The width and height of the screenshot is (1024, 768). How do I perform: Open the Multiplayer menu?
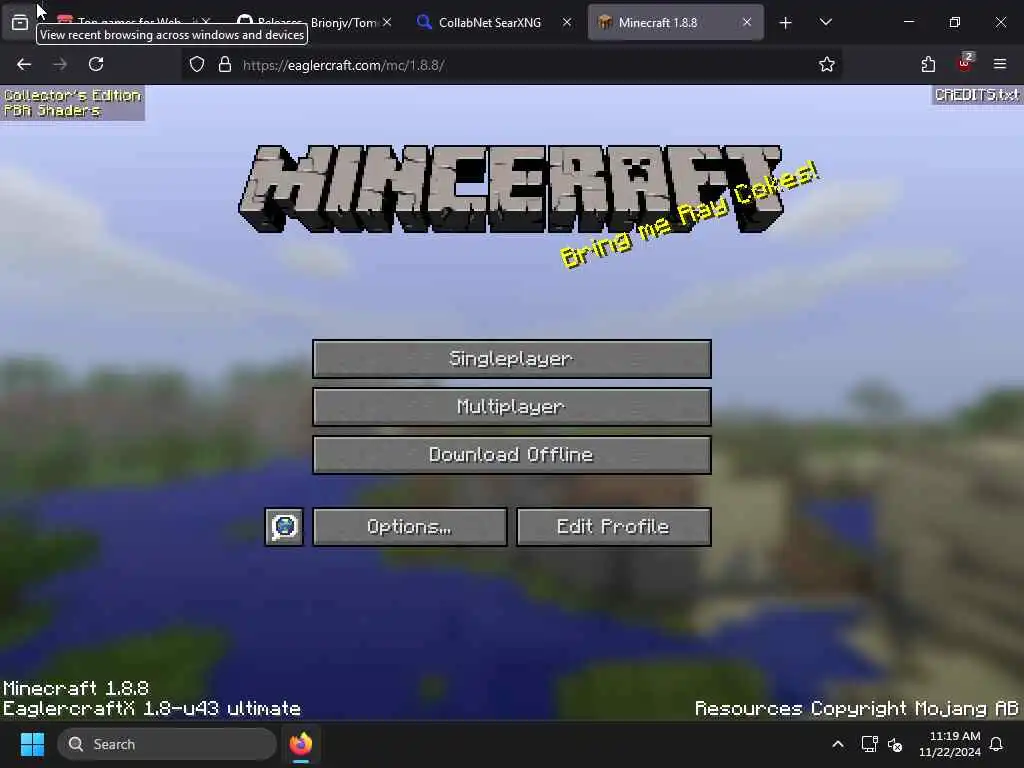click(x=511, y=407)
